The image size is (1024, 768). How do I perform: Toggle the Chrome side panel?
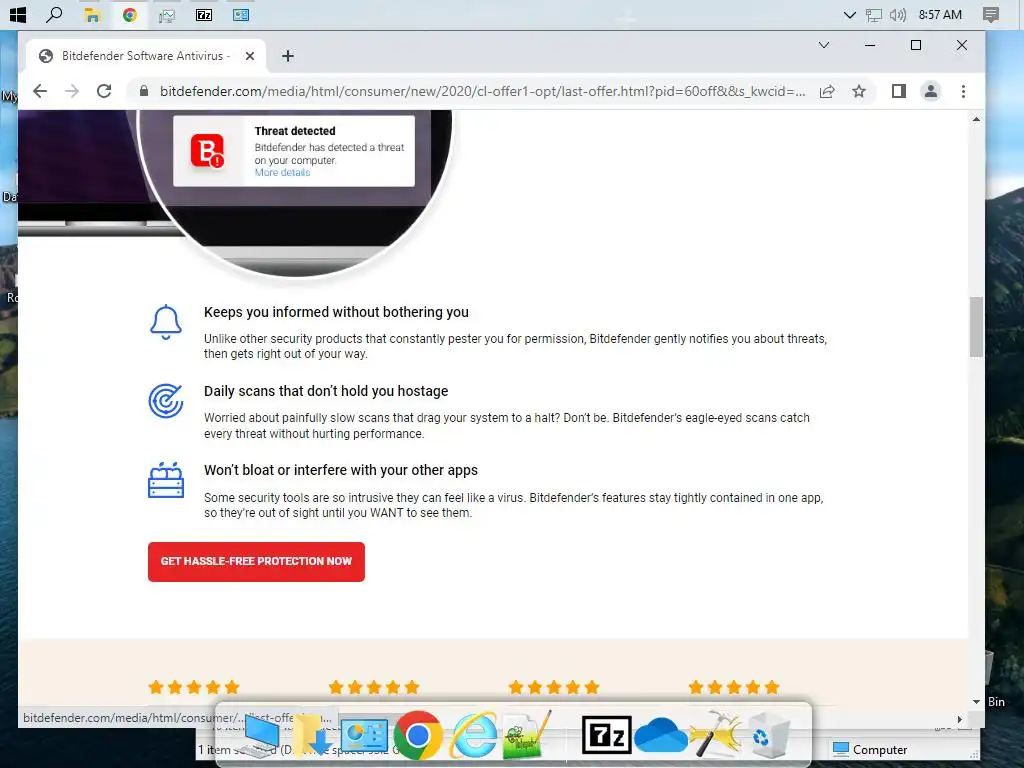[x=899, y=91]
